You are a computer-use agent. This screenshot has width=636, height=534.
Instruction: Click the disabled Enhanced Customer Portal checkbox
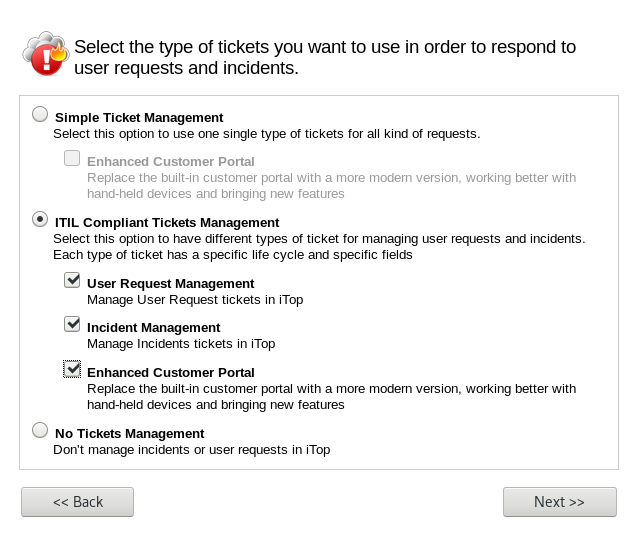[72, 158]
